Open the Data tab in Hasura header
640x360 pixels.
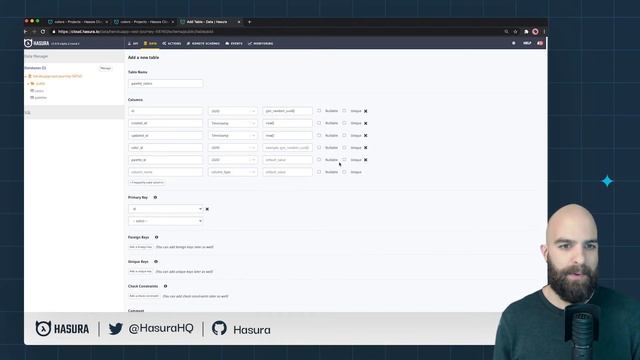click(150, 43)
